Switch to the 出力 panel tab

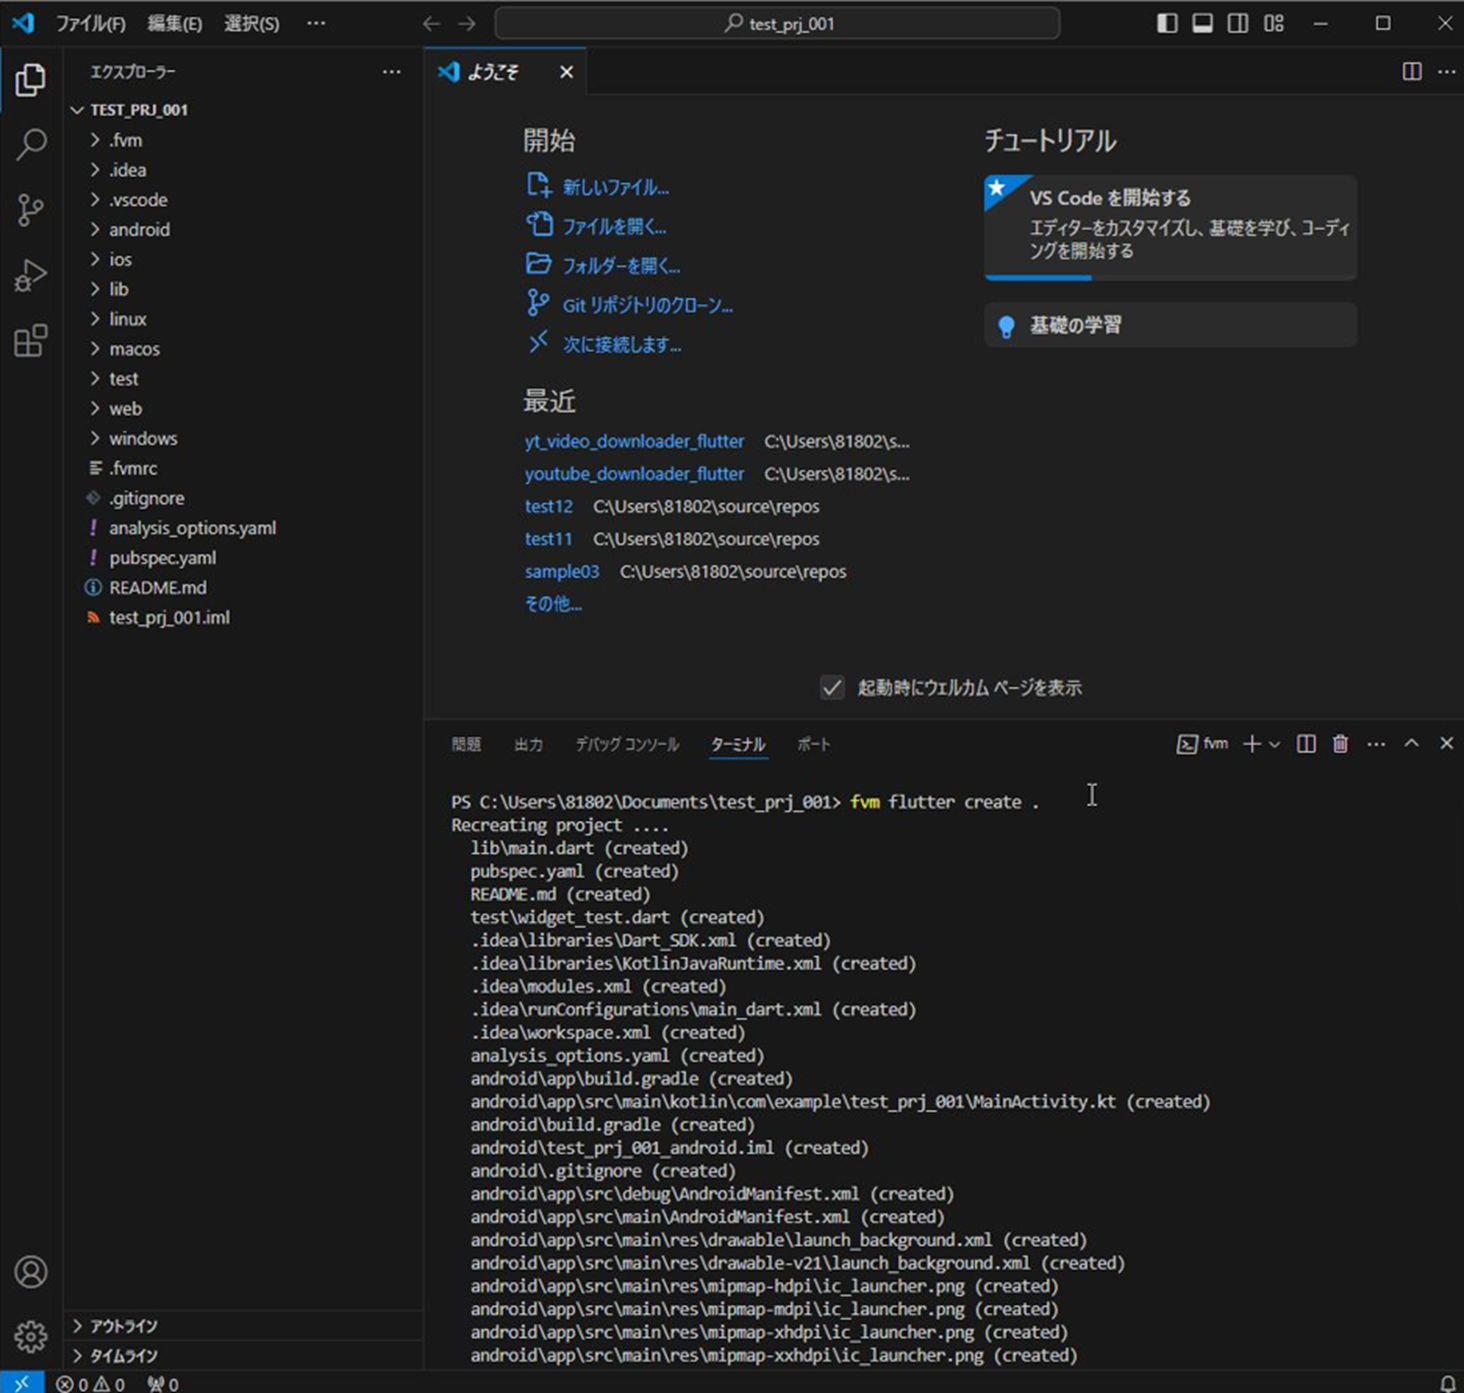click(x=528, y=744)
